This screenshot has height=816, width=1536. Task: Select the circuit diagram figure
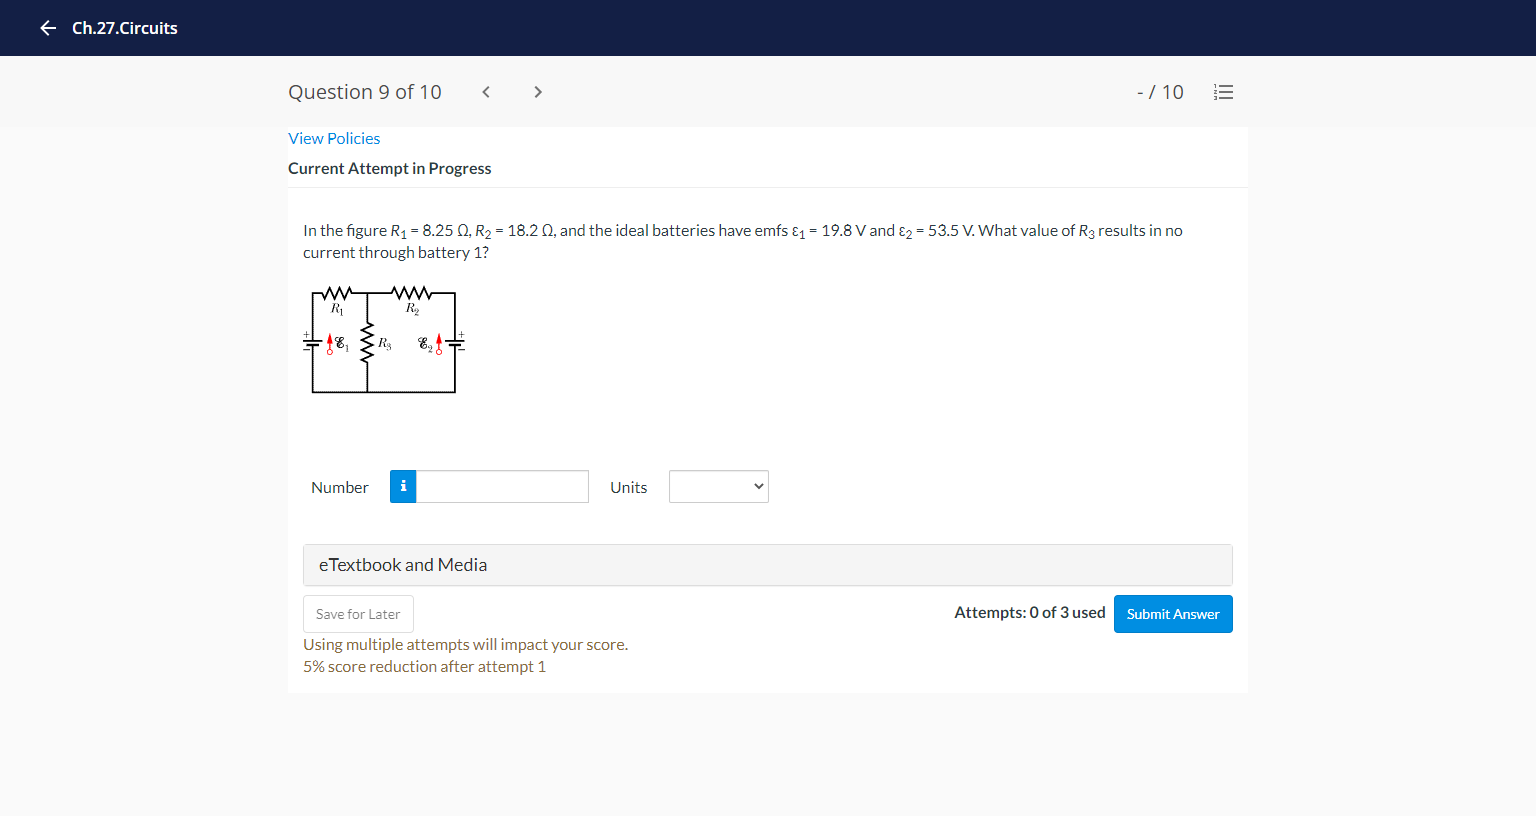click(x=383, y=340)
